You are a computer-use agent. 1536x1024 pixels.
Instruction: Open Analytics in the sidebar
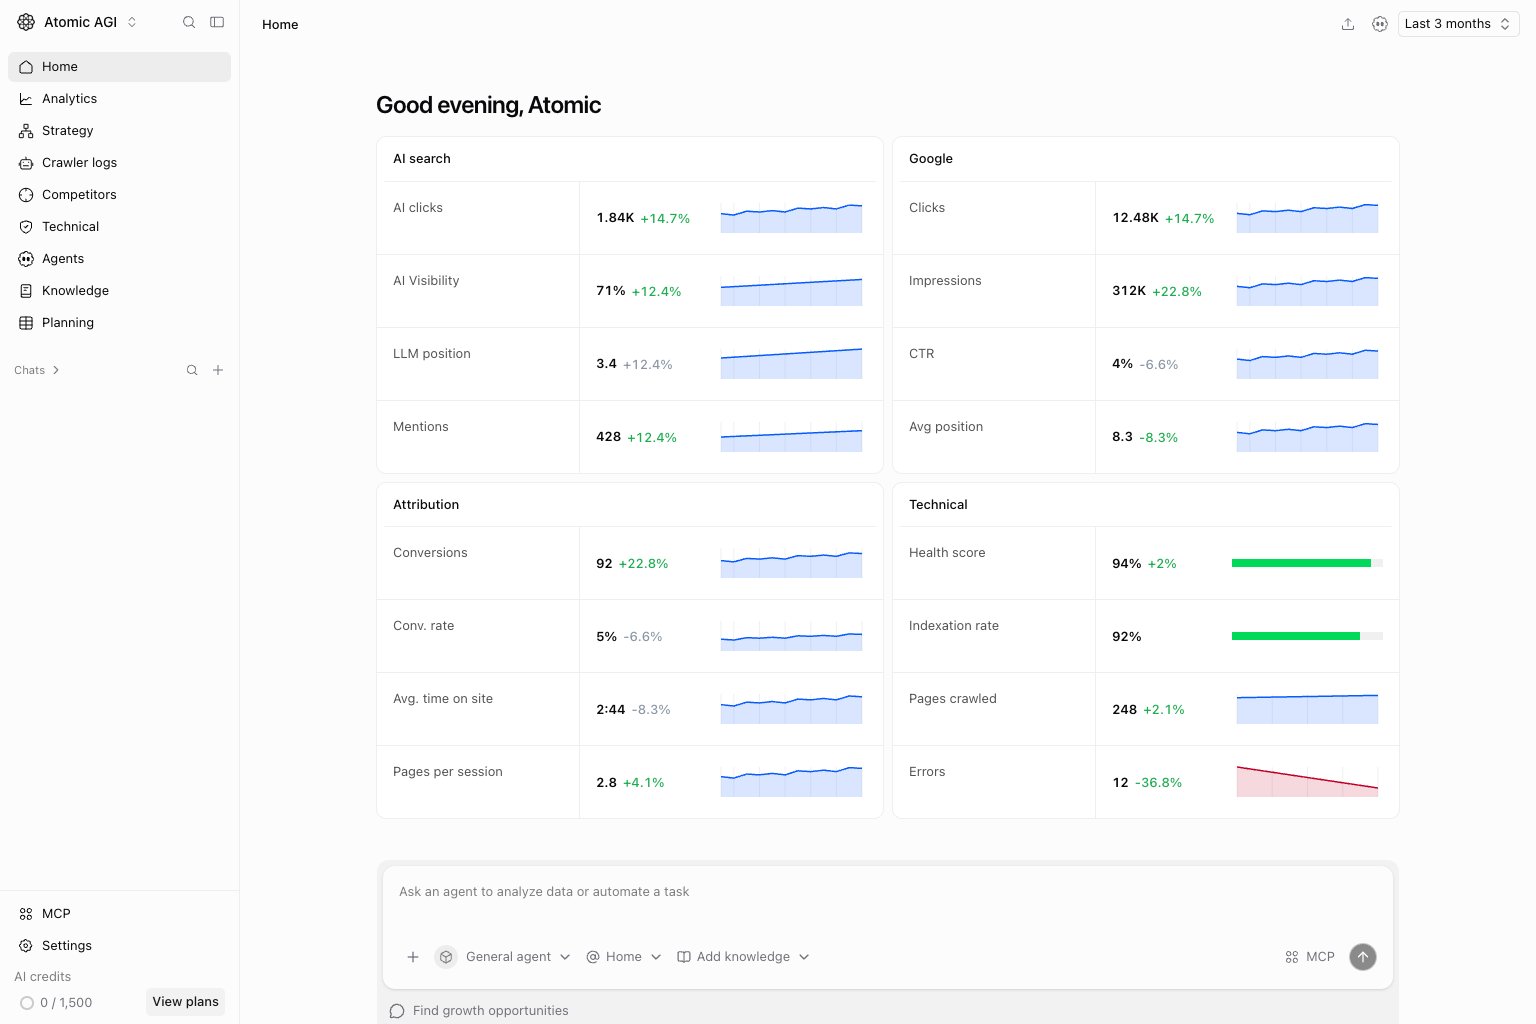119,99
